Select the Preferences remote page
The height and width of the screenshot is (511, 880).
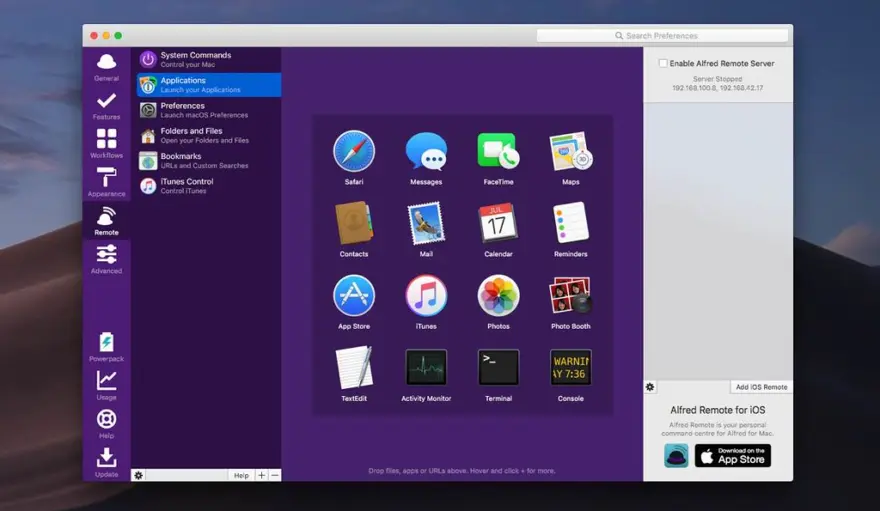point(209,110)
